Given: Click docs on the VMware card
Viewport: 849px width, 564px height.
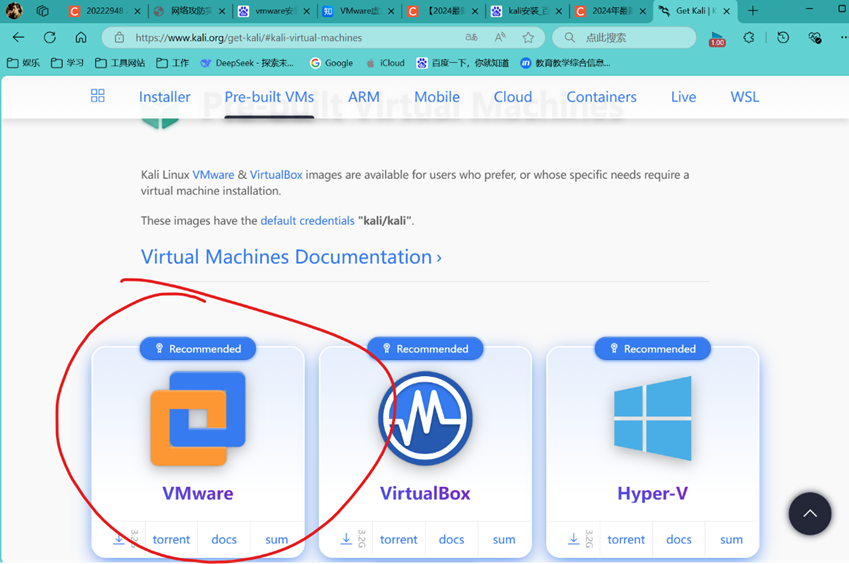Looking at the screenshot, I should point(224,539).
